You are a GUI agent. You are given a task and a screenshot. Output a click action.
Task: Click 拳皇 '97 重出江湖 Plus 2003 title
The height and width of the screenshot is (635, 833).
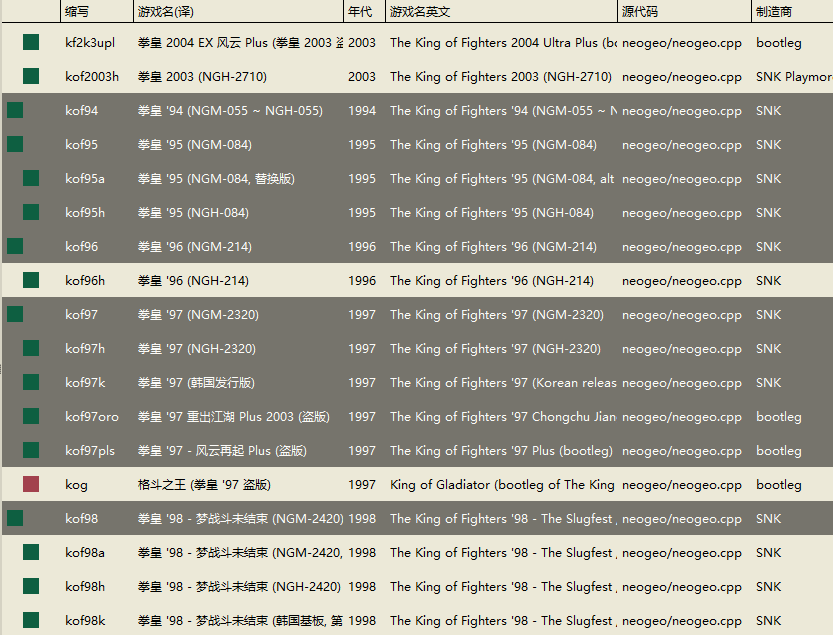[234, 417]
